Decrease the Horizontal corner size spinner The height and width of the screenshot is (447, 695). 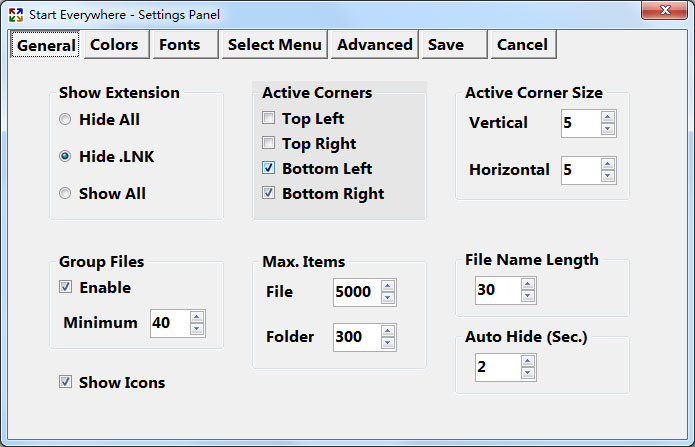[608, 176]
